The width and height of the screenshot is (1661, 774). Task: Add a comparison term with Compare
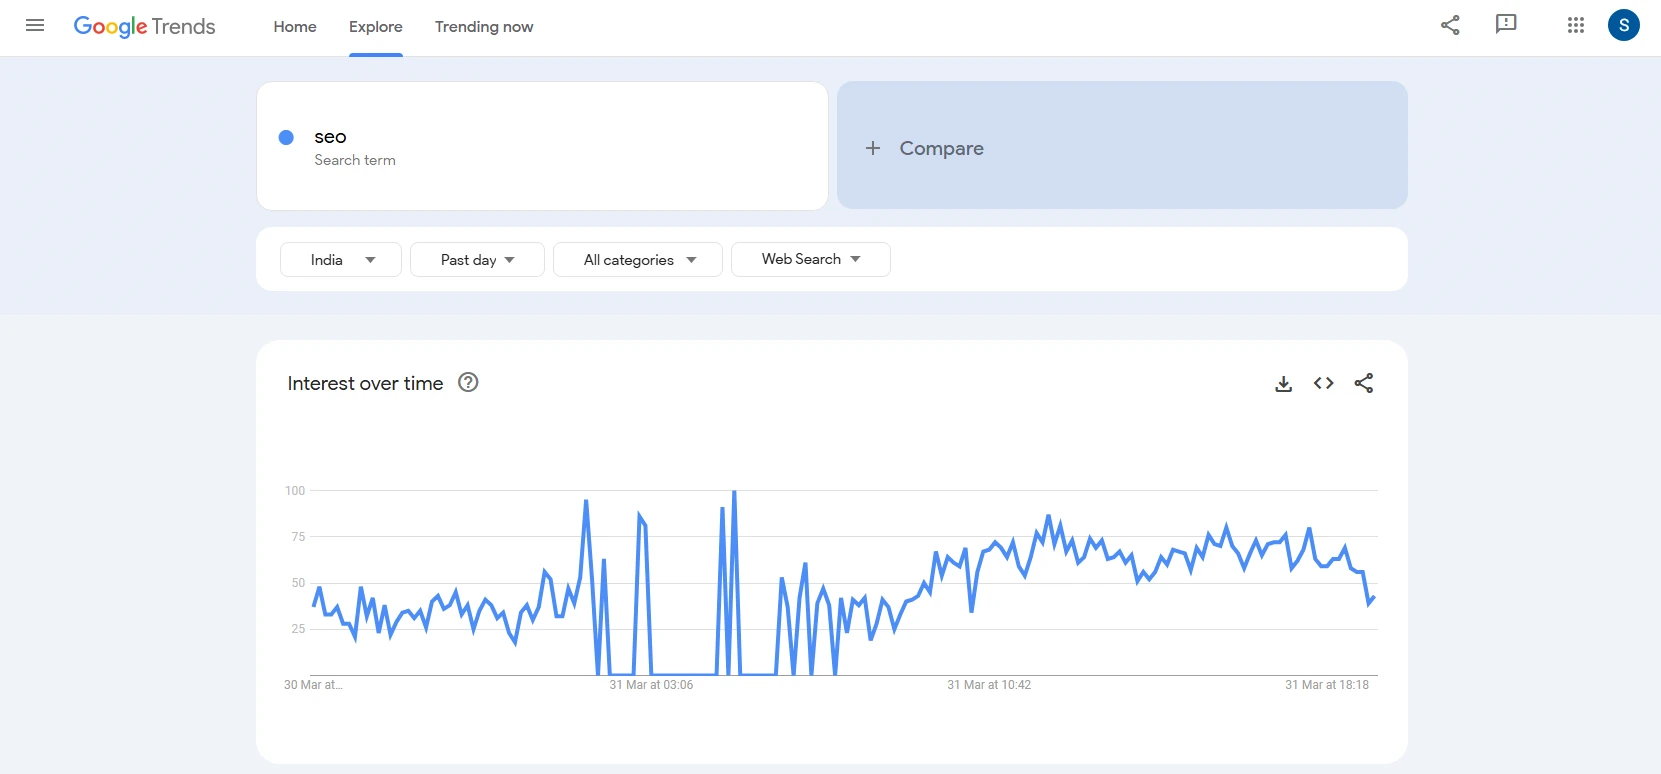[1121, 147]
